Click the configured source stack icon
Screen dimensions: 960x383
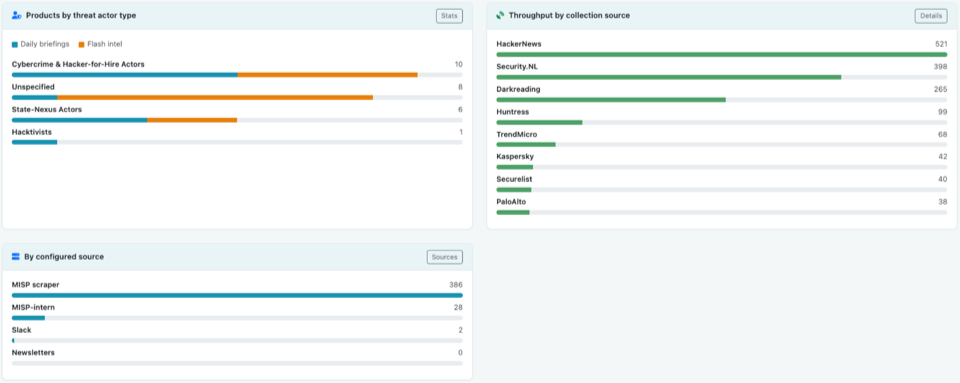16,257
